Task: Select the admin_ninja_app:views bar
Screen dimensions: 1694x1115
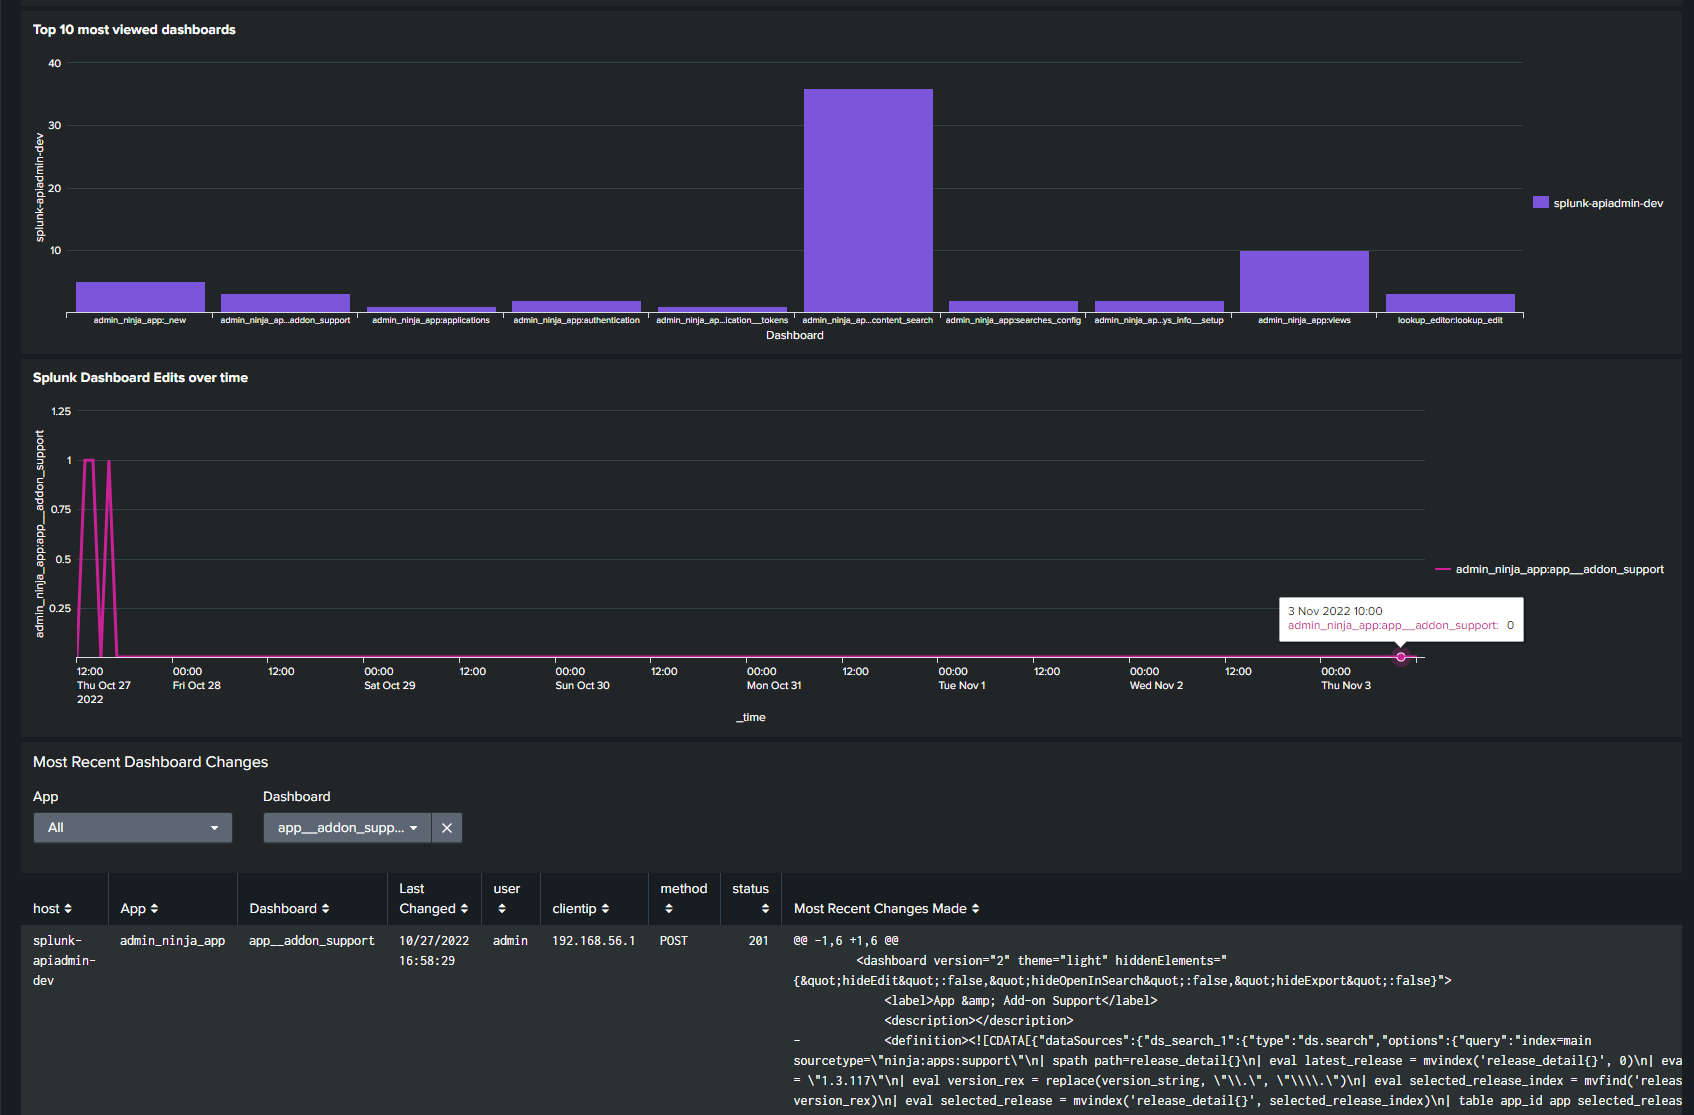Action: click(x=1304, y=281)
